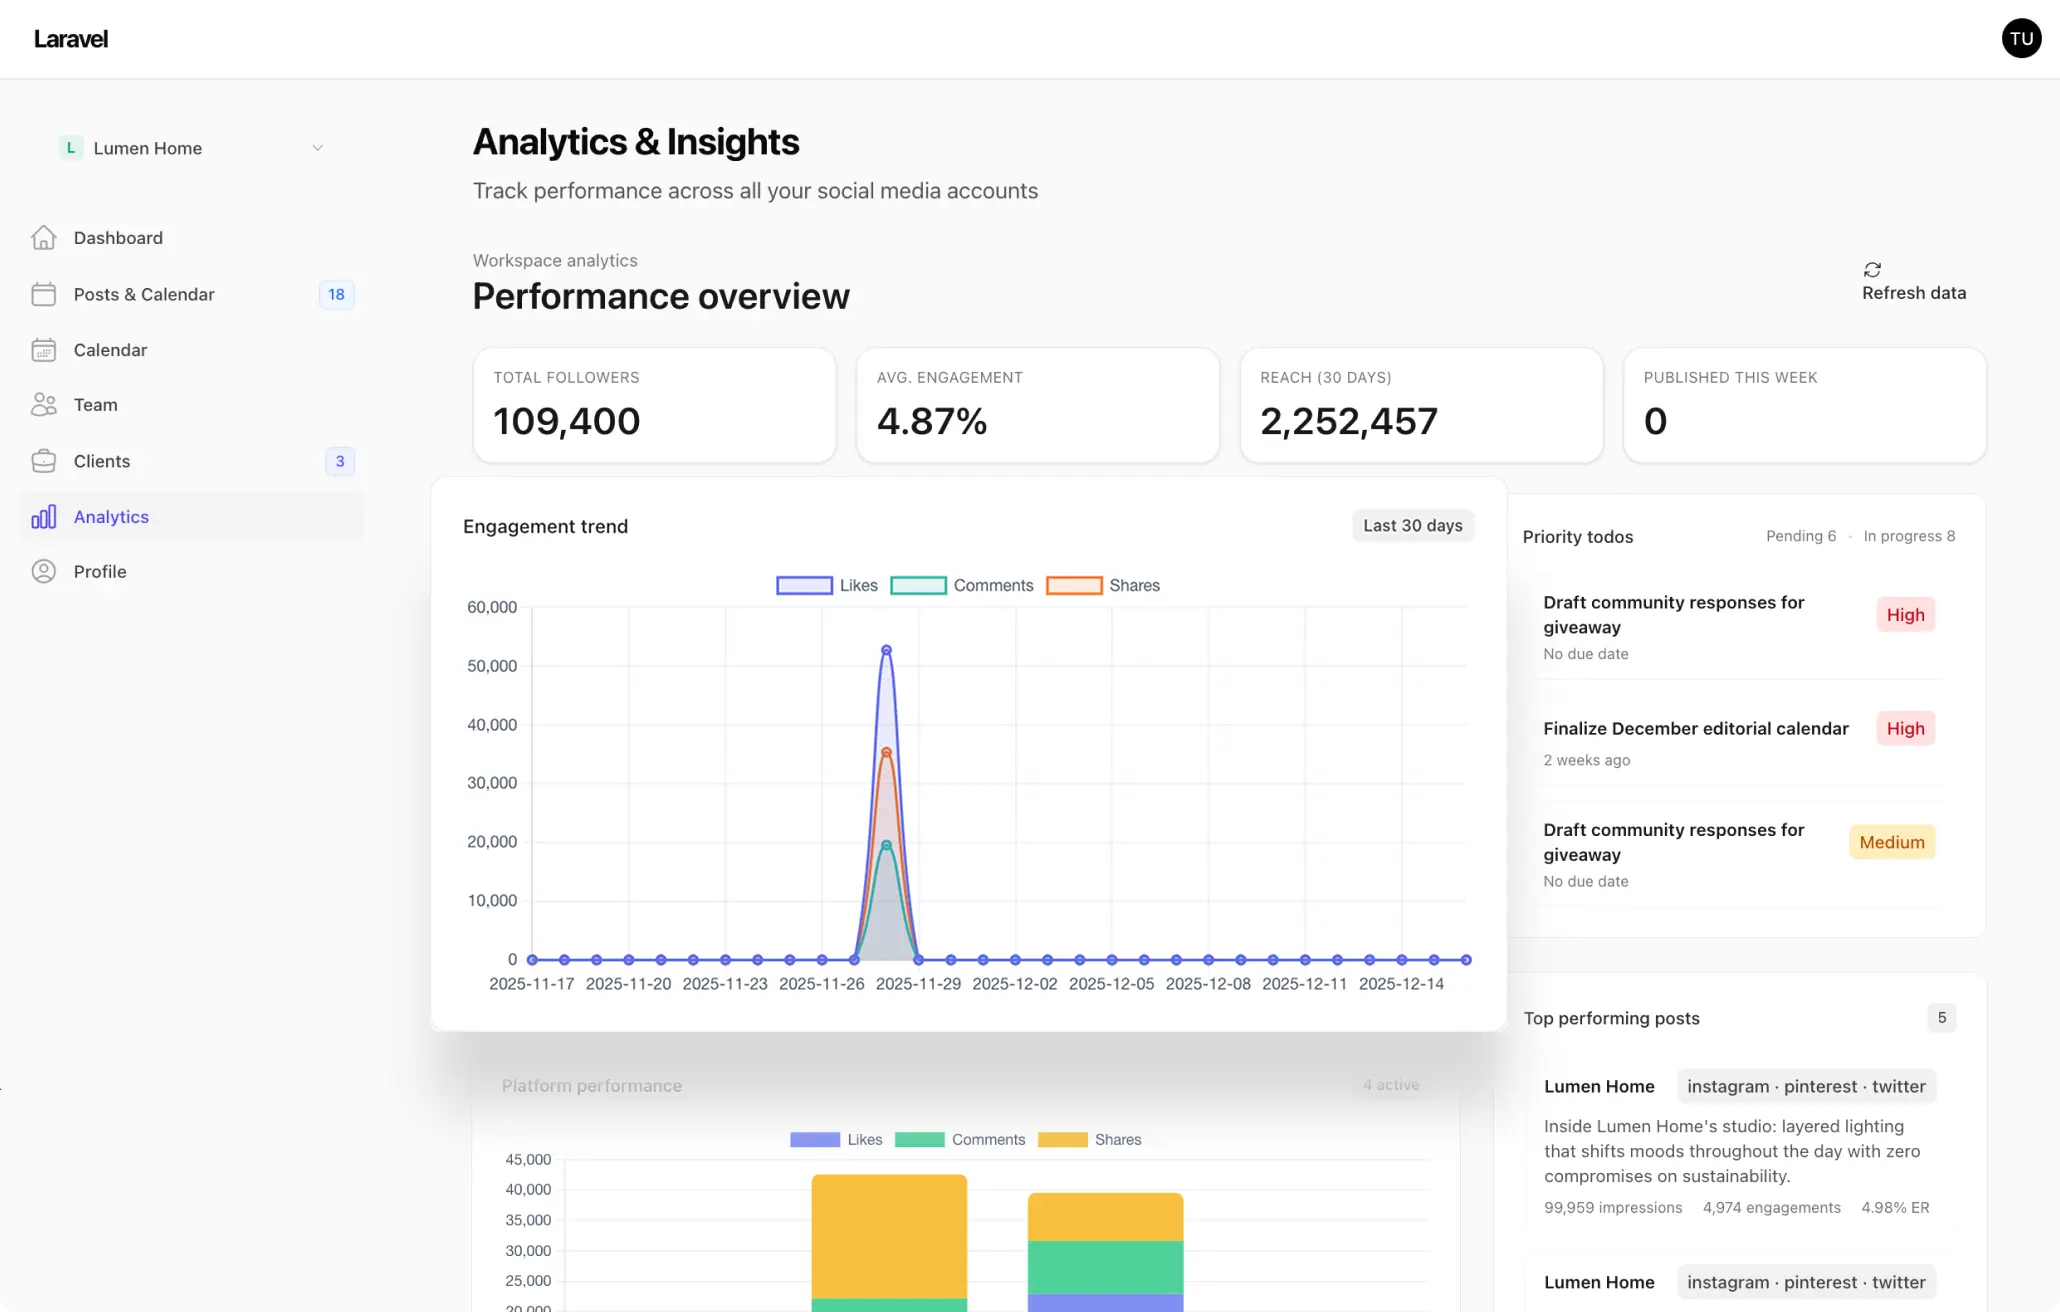
Task: Open the Dashboard from the sidebar
Action: click(44, 237)
